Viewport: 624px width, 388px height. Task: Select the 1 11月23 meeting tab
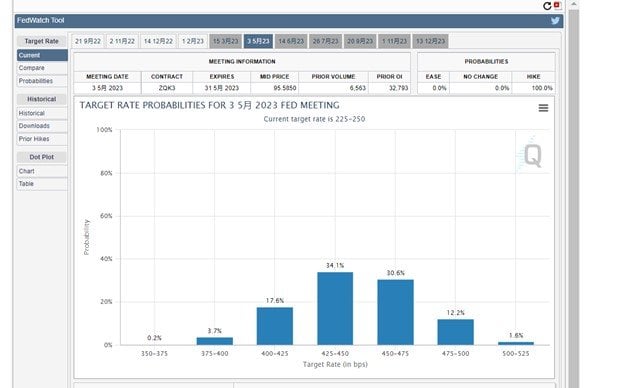click(x=394, y=41)
